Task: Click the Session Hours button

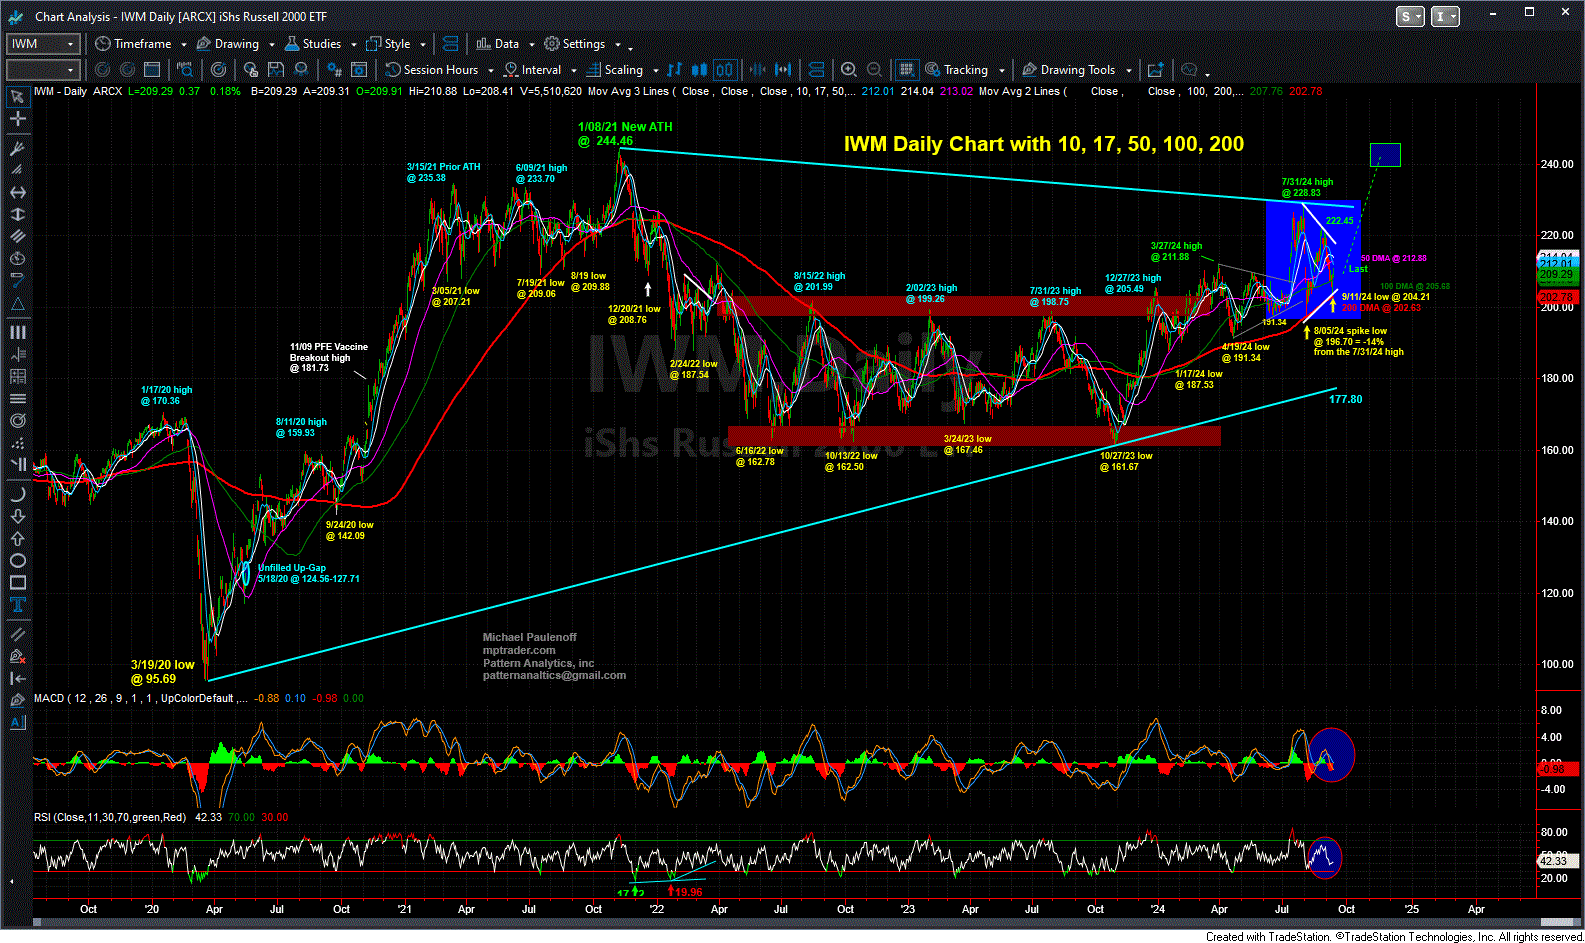Action: click(432, 70)
